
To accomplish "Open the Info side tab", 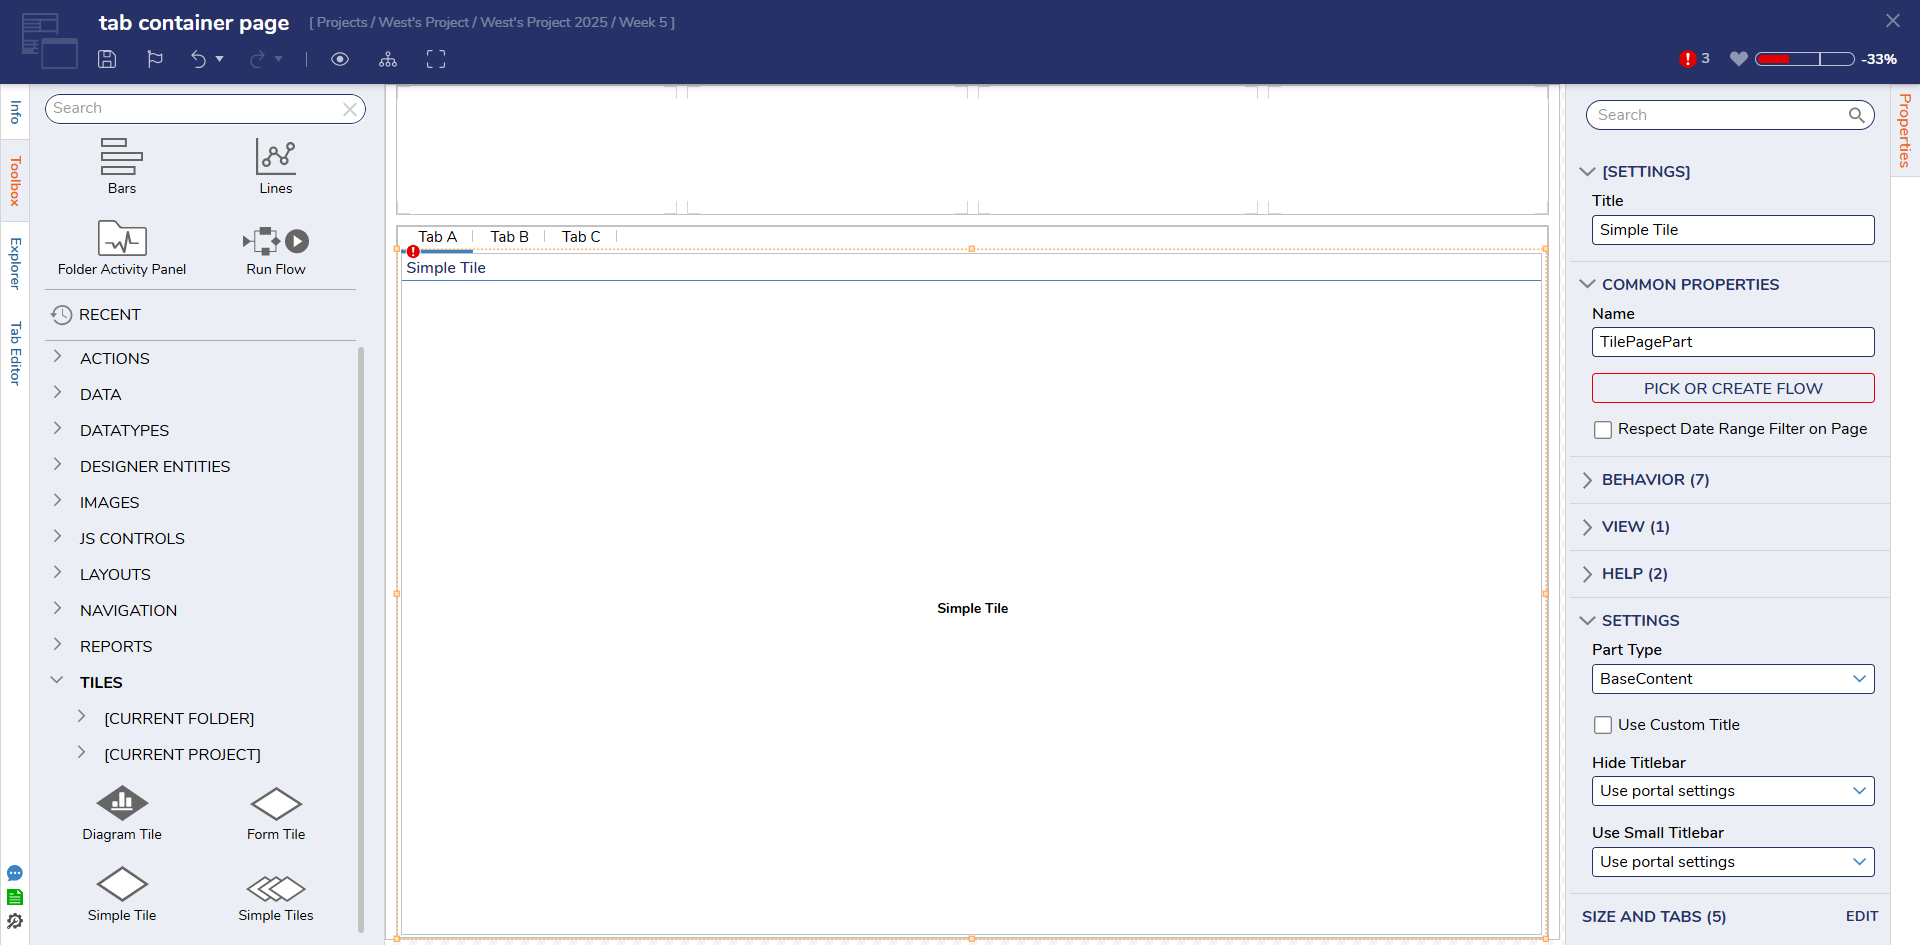I will (15, 112).
